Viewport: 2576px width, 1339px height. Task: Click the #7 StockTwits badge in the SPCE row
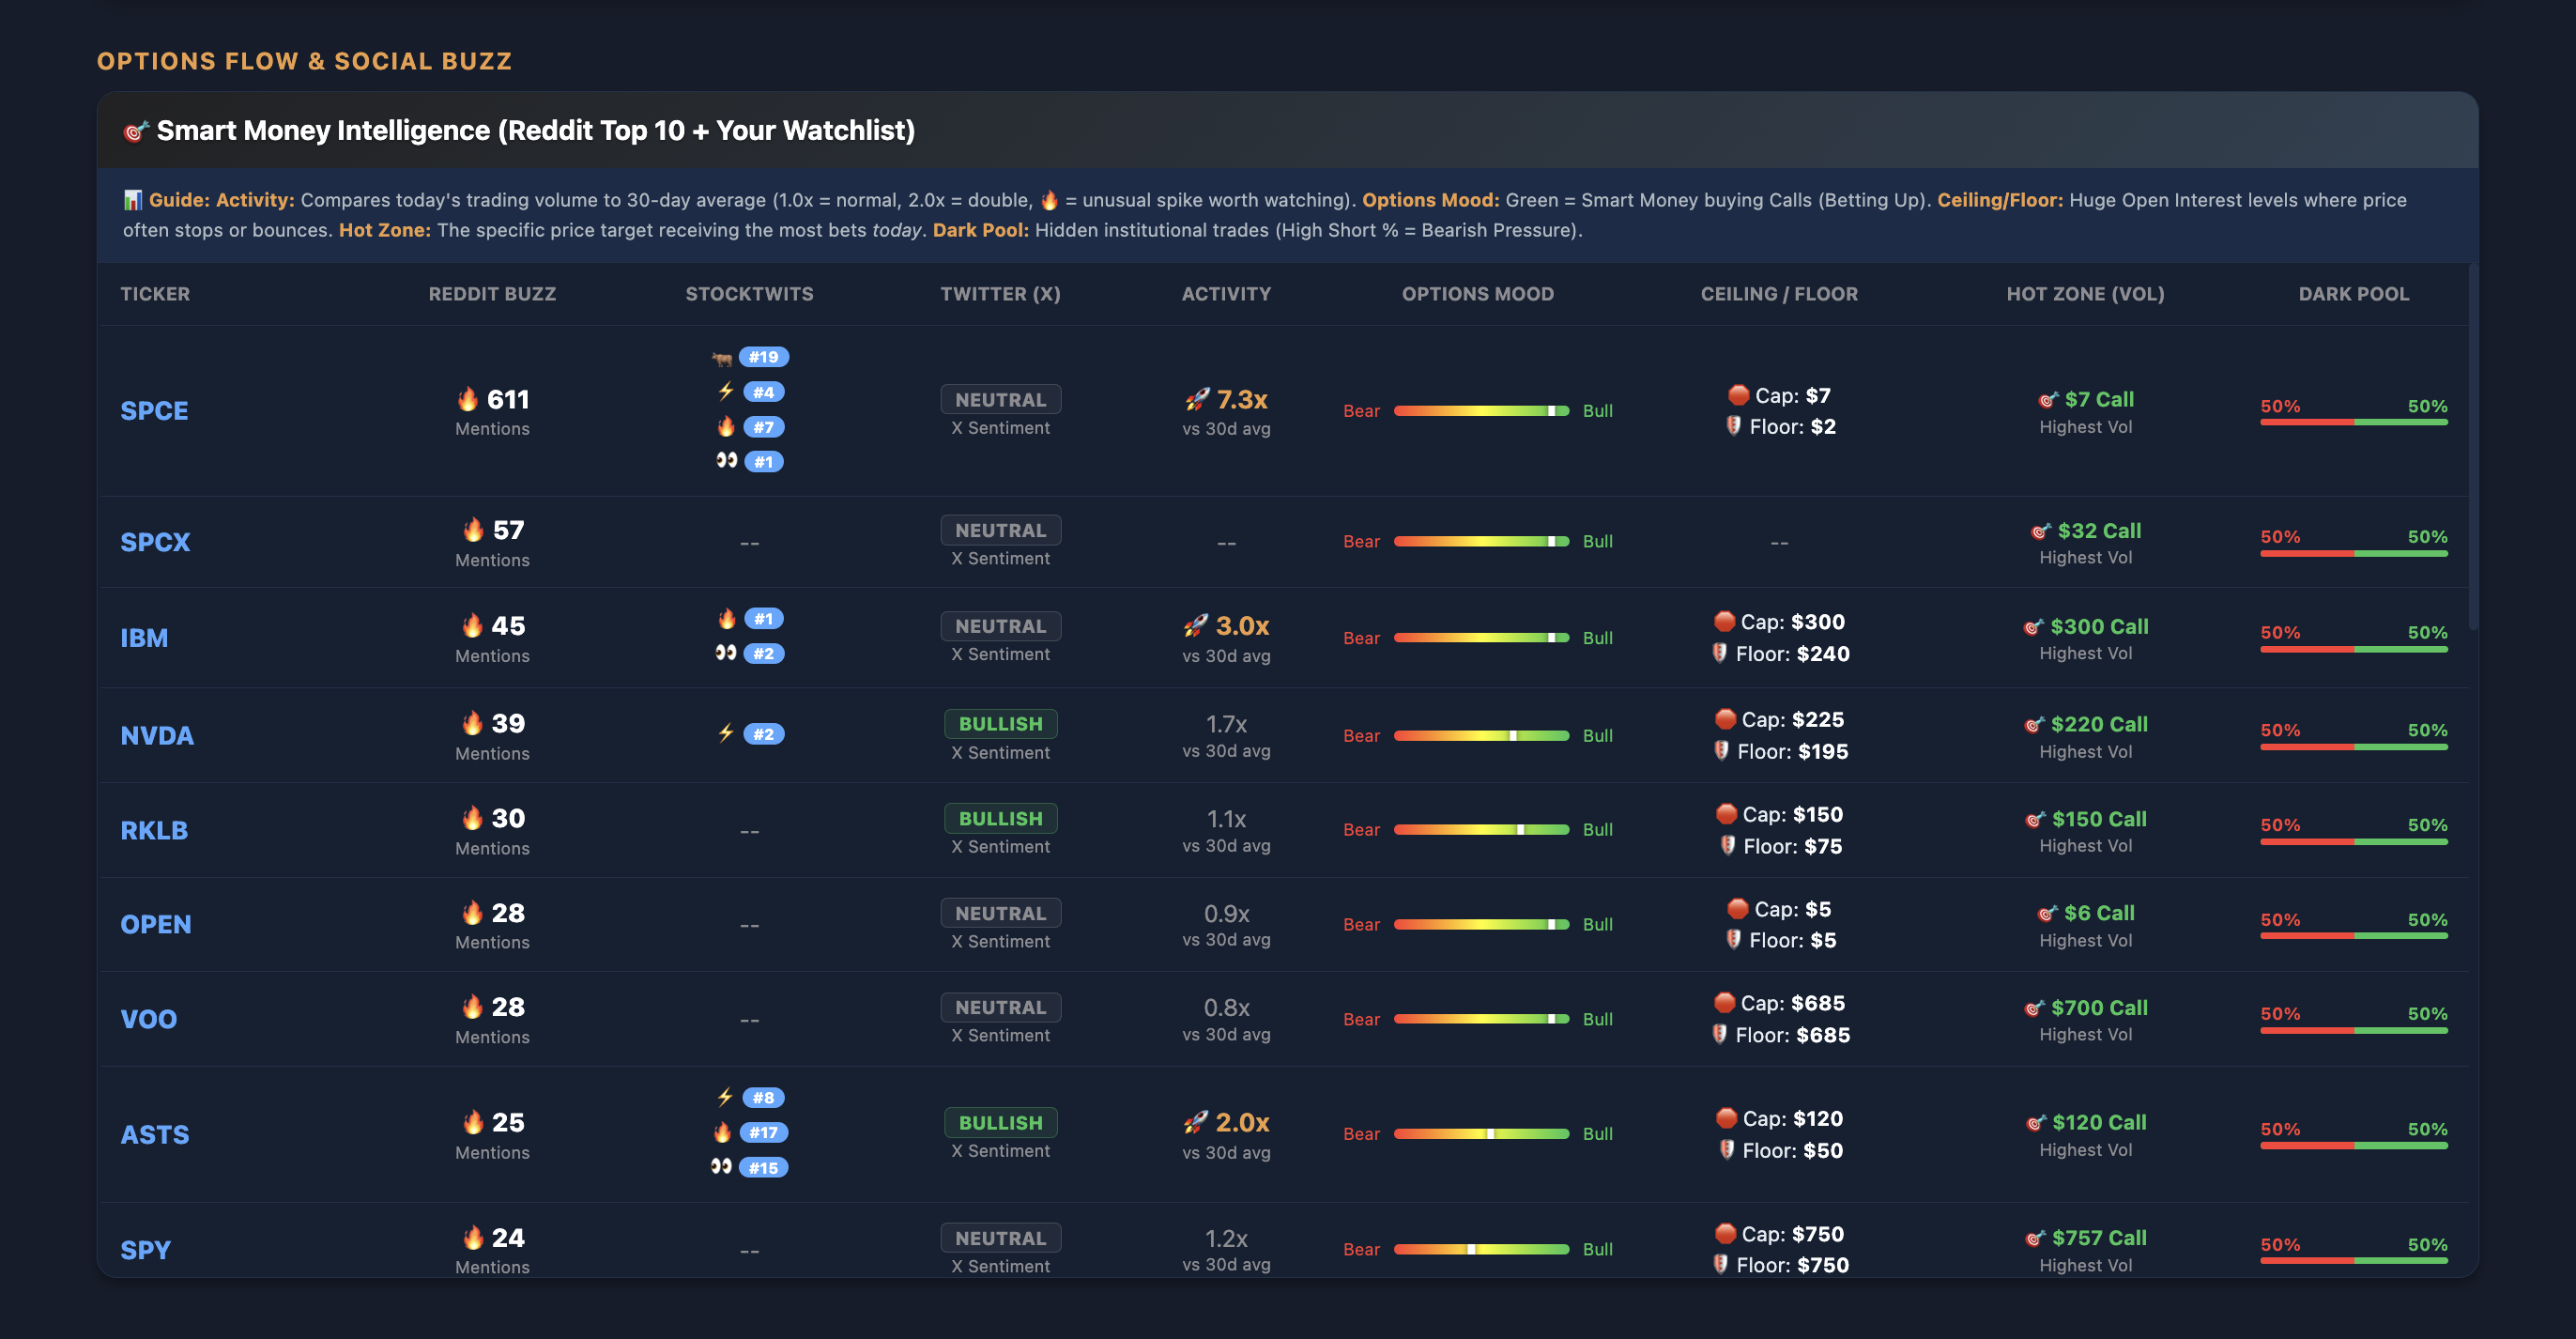764,427
